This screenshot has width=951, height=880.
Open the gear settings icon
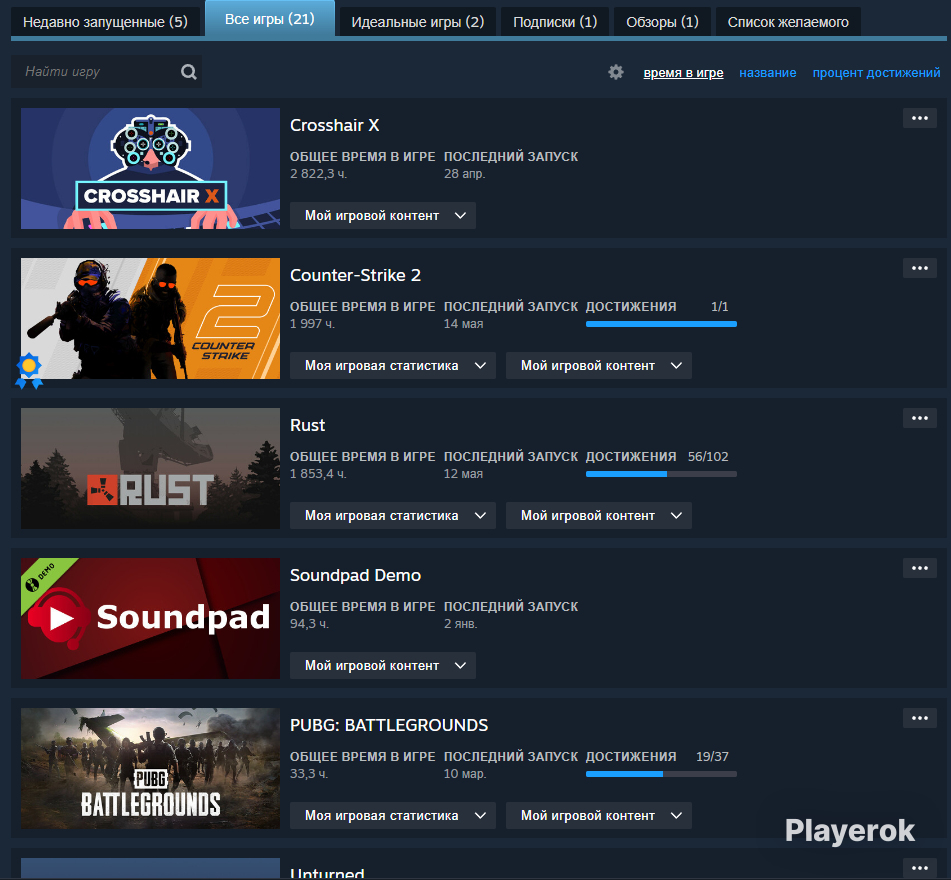click(x=616, y=72)
